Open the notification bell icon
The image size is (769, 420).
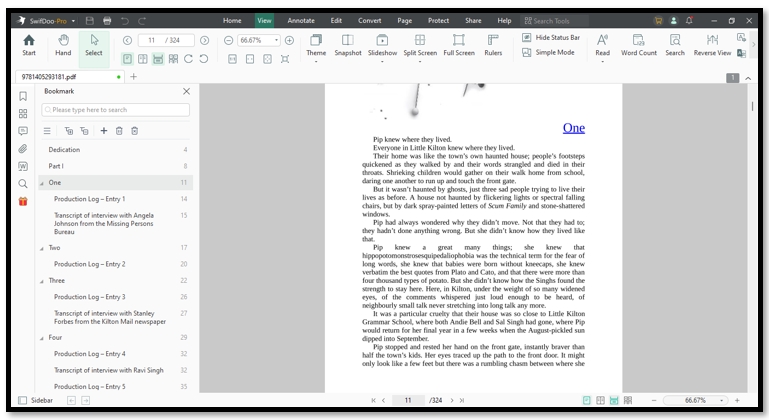[689, 21]
